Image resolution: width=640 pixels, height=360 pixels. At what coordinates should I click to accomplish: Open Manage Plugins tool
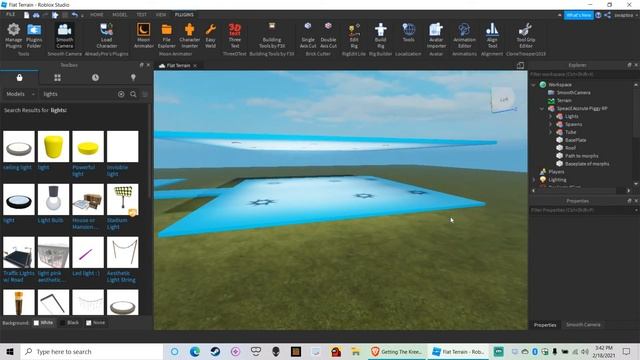13,36
